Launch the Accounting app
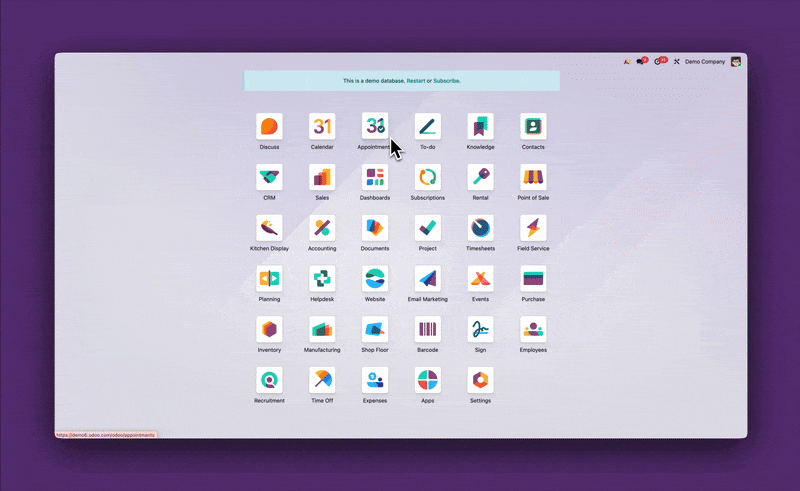The height and width of the screenshot is (491, 800). 322,228
